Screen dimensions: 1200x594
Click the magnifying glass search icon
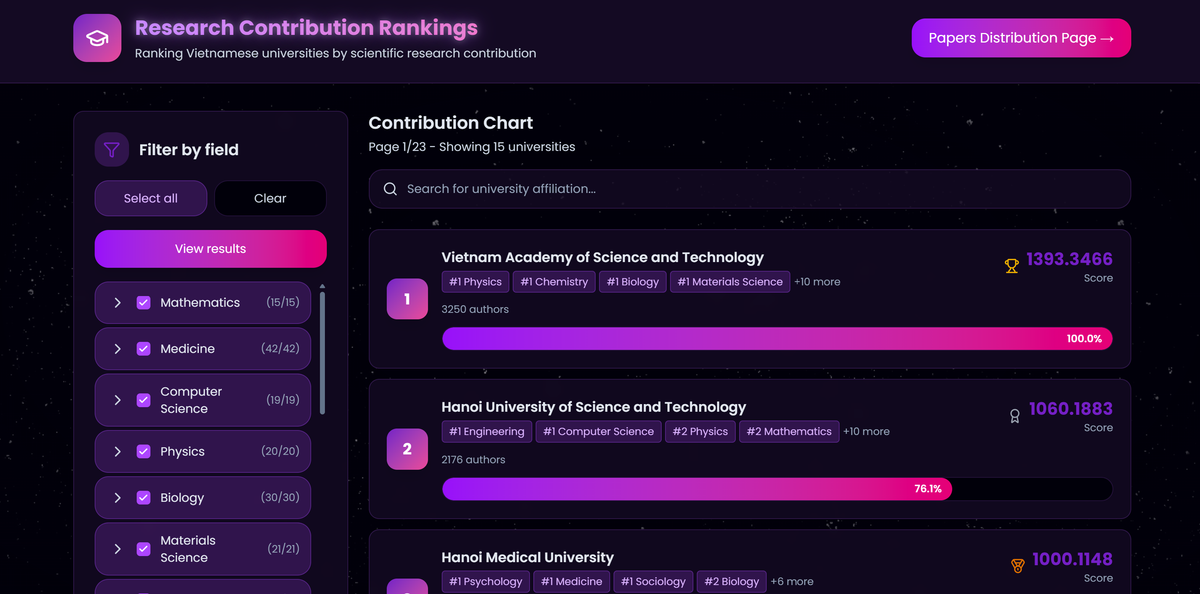[x=391, y=189]
